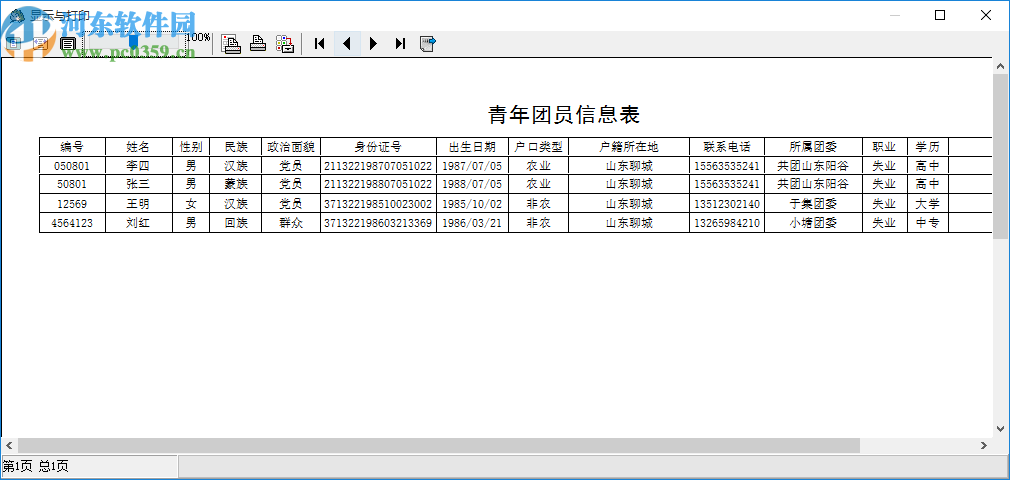Click the 姓名 column header
This screenshot has height=480, width=1010.
tap(138, 146)
